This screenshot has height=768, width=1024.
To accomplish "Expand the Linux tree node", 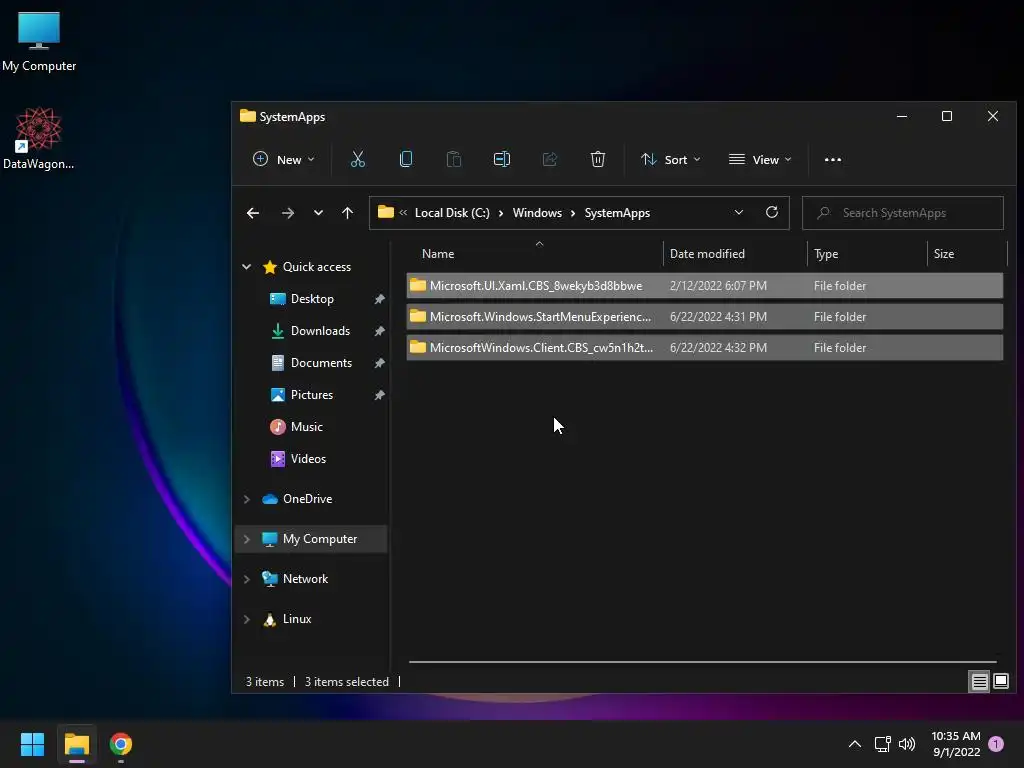I will pos(246,619).
